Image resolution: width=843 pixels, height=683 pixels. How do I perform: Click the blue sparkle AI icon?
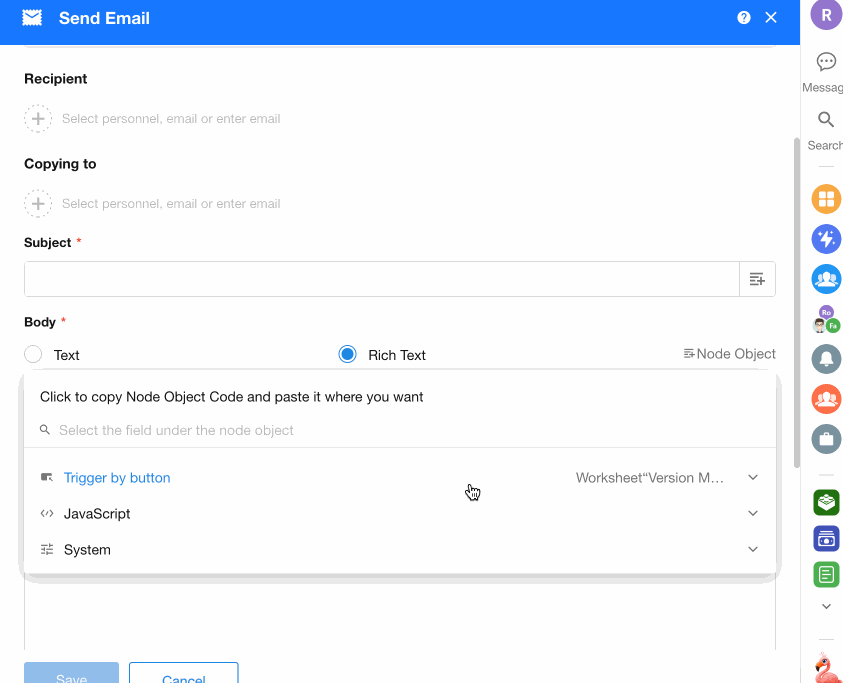click(x=826, y=239)
